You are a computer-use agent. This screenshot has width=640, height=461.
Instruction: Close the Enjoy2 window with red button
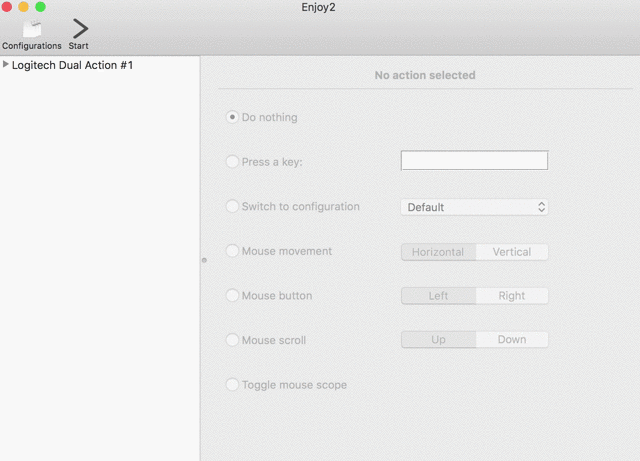[x=7, y=7]
